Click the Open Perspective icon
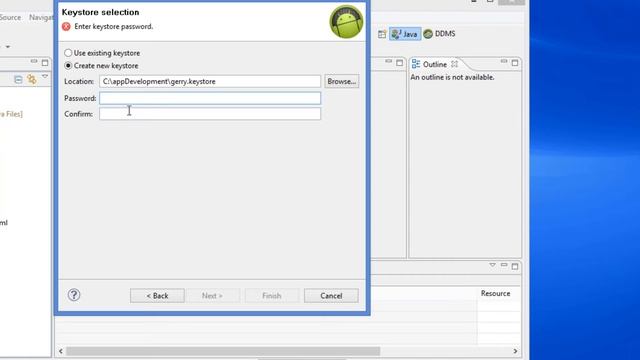The width and height of the screenshot is (640, 360). coord(382,34)
